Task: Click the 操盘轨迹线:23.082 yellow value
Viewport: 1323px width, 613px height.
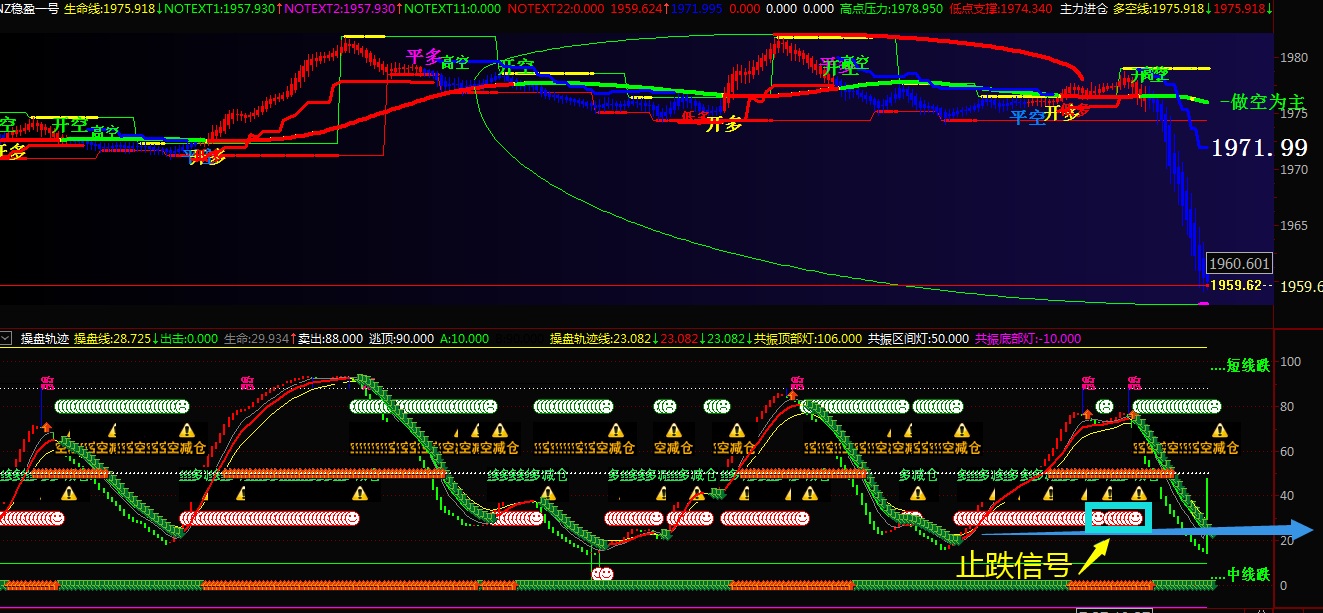Action: tap(601, 339)
